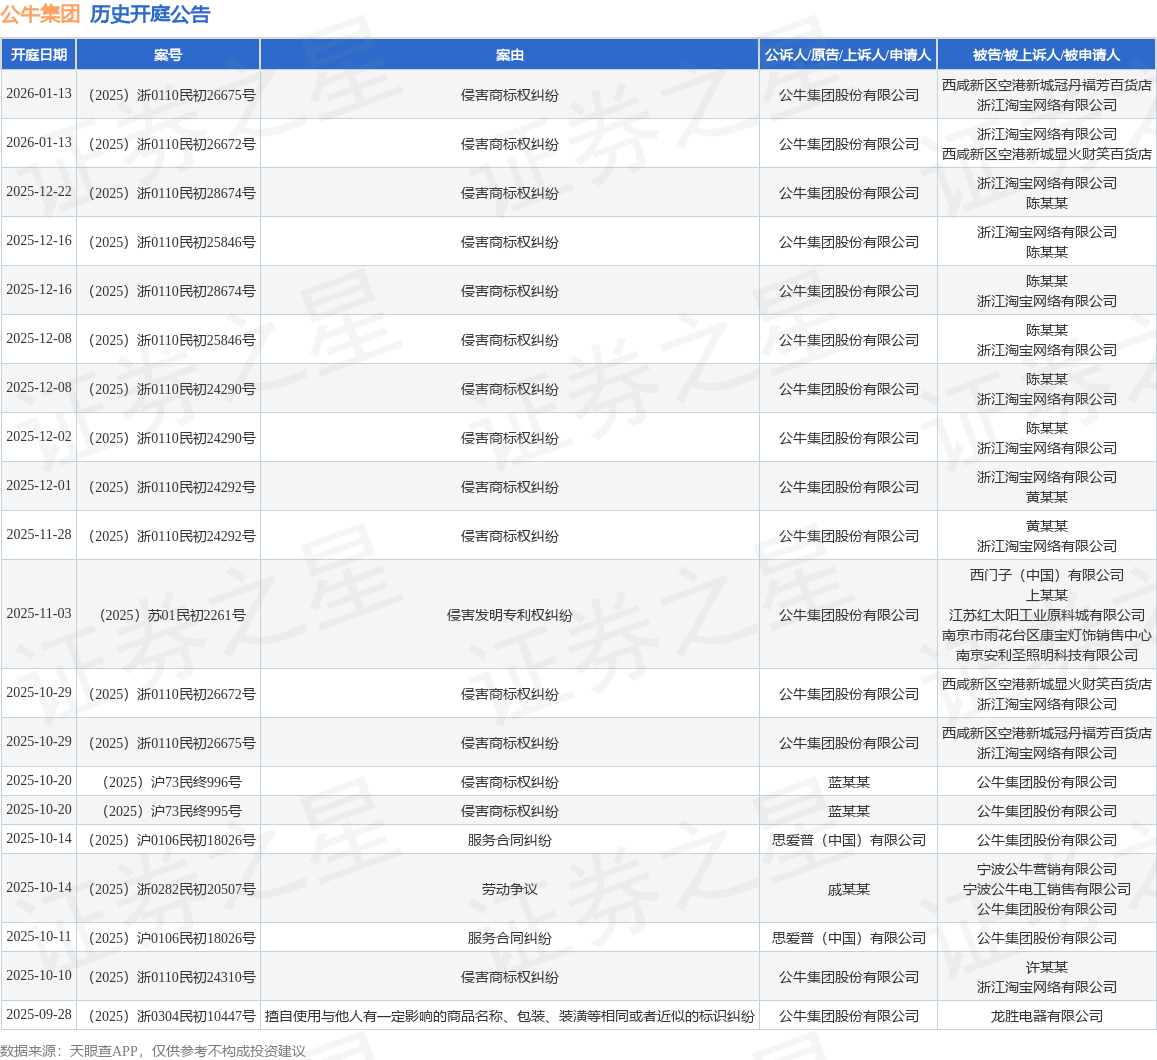This screenshot has width=1157, height=1060.
Task: Select the 历史开庭公告 heading
Action: [150, 14]
